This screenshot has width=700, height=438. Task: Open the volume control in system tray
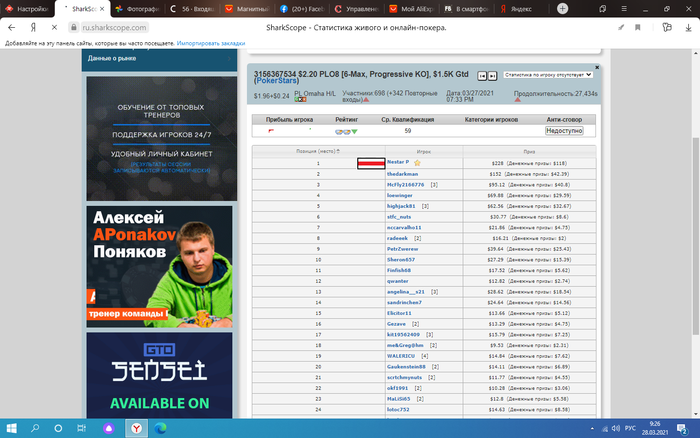click(x=616, y=428)
